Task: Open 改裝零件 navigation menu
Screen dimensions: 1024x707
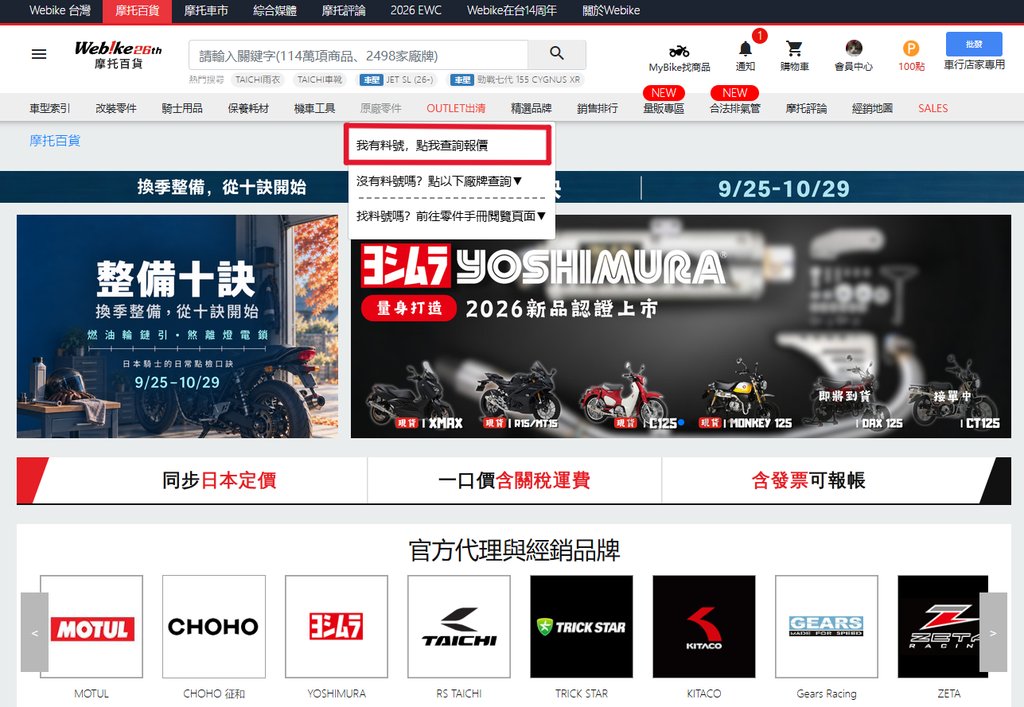Action: tap(116, 108)
